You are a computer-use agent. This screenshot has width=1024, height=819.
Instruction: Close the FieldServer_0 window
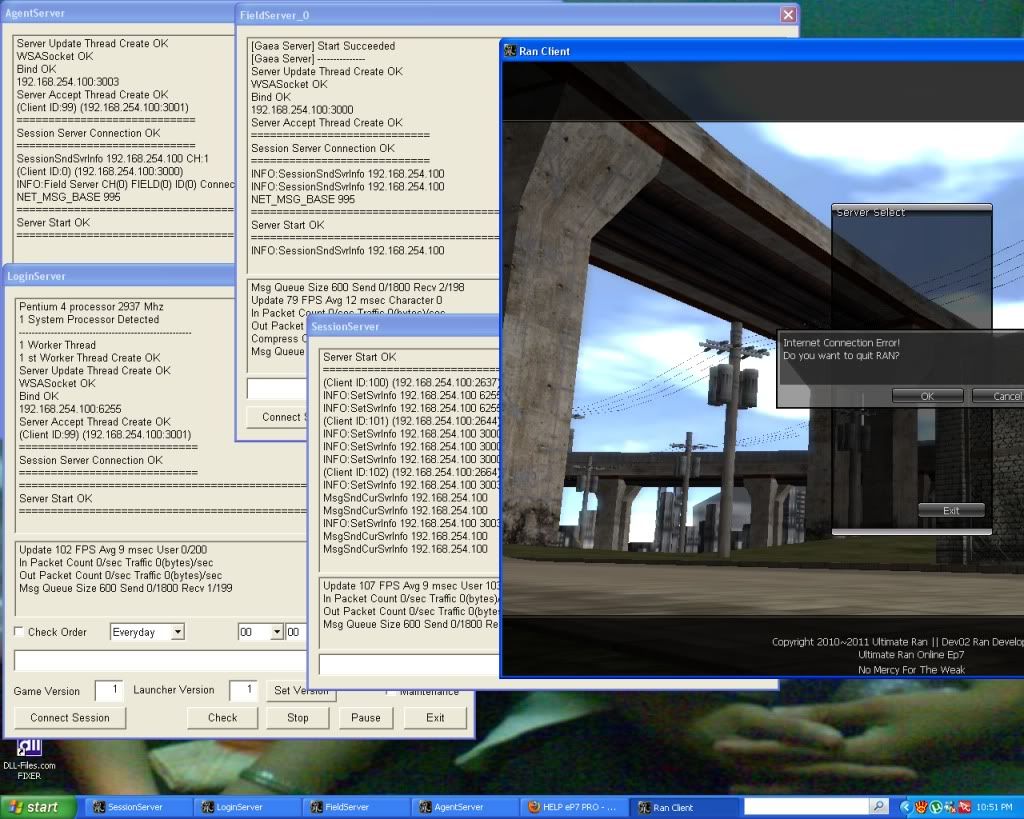point(788,15)
